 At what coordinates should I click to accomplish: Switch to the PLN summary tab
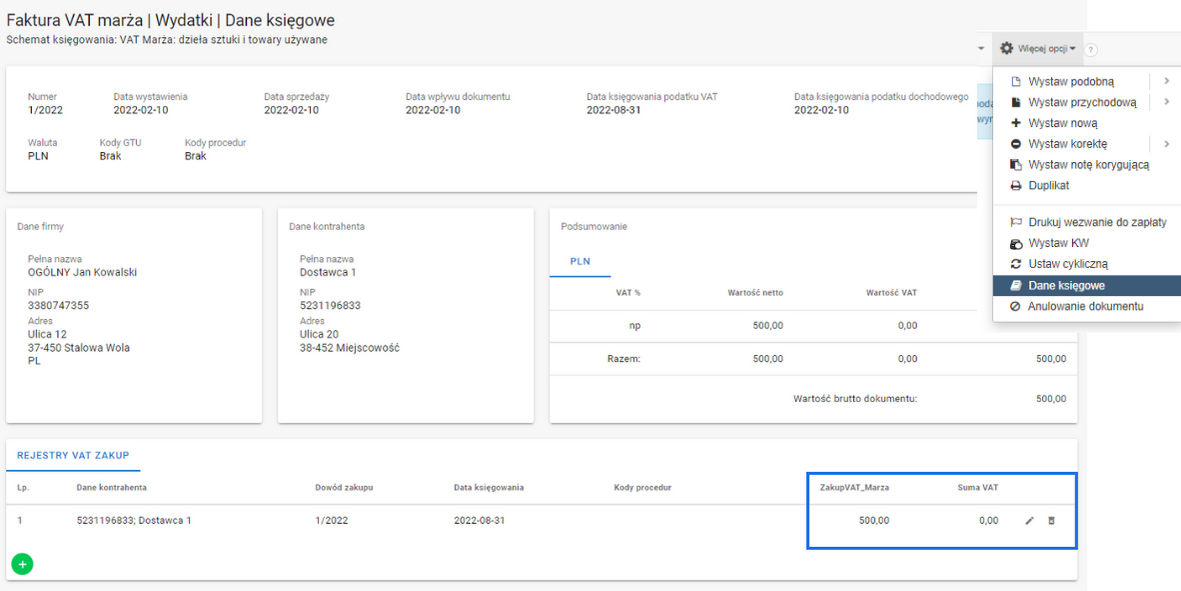click(580, 261)
